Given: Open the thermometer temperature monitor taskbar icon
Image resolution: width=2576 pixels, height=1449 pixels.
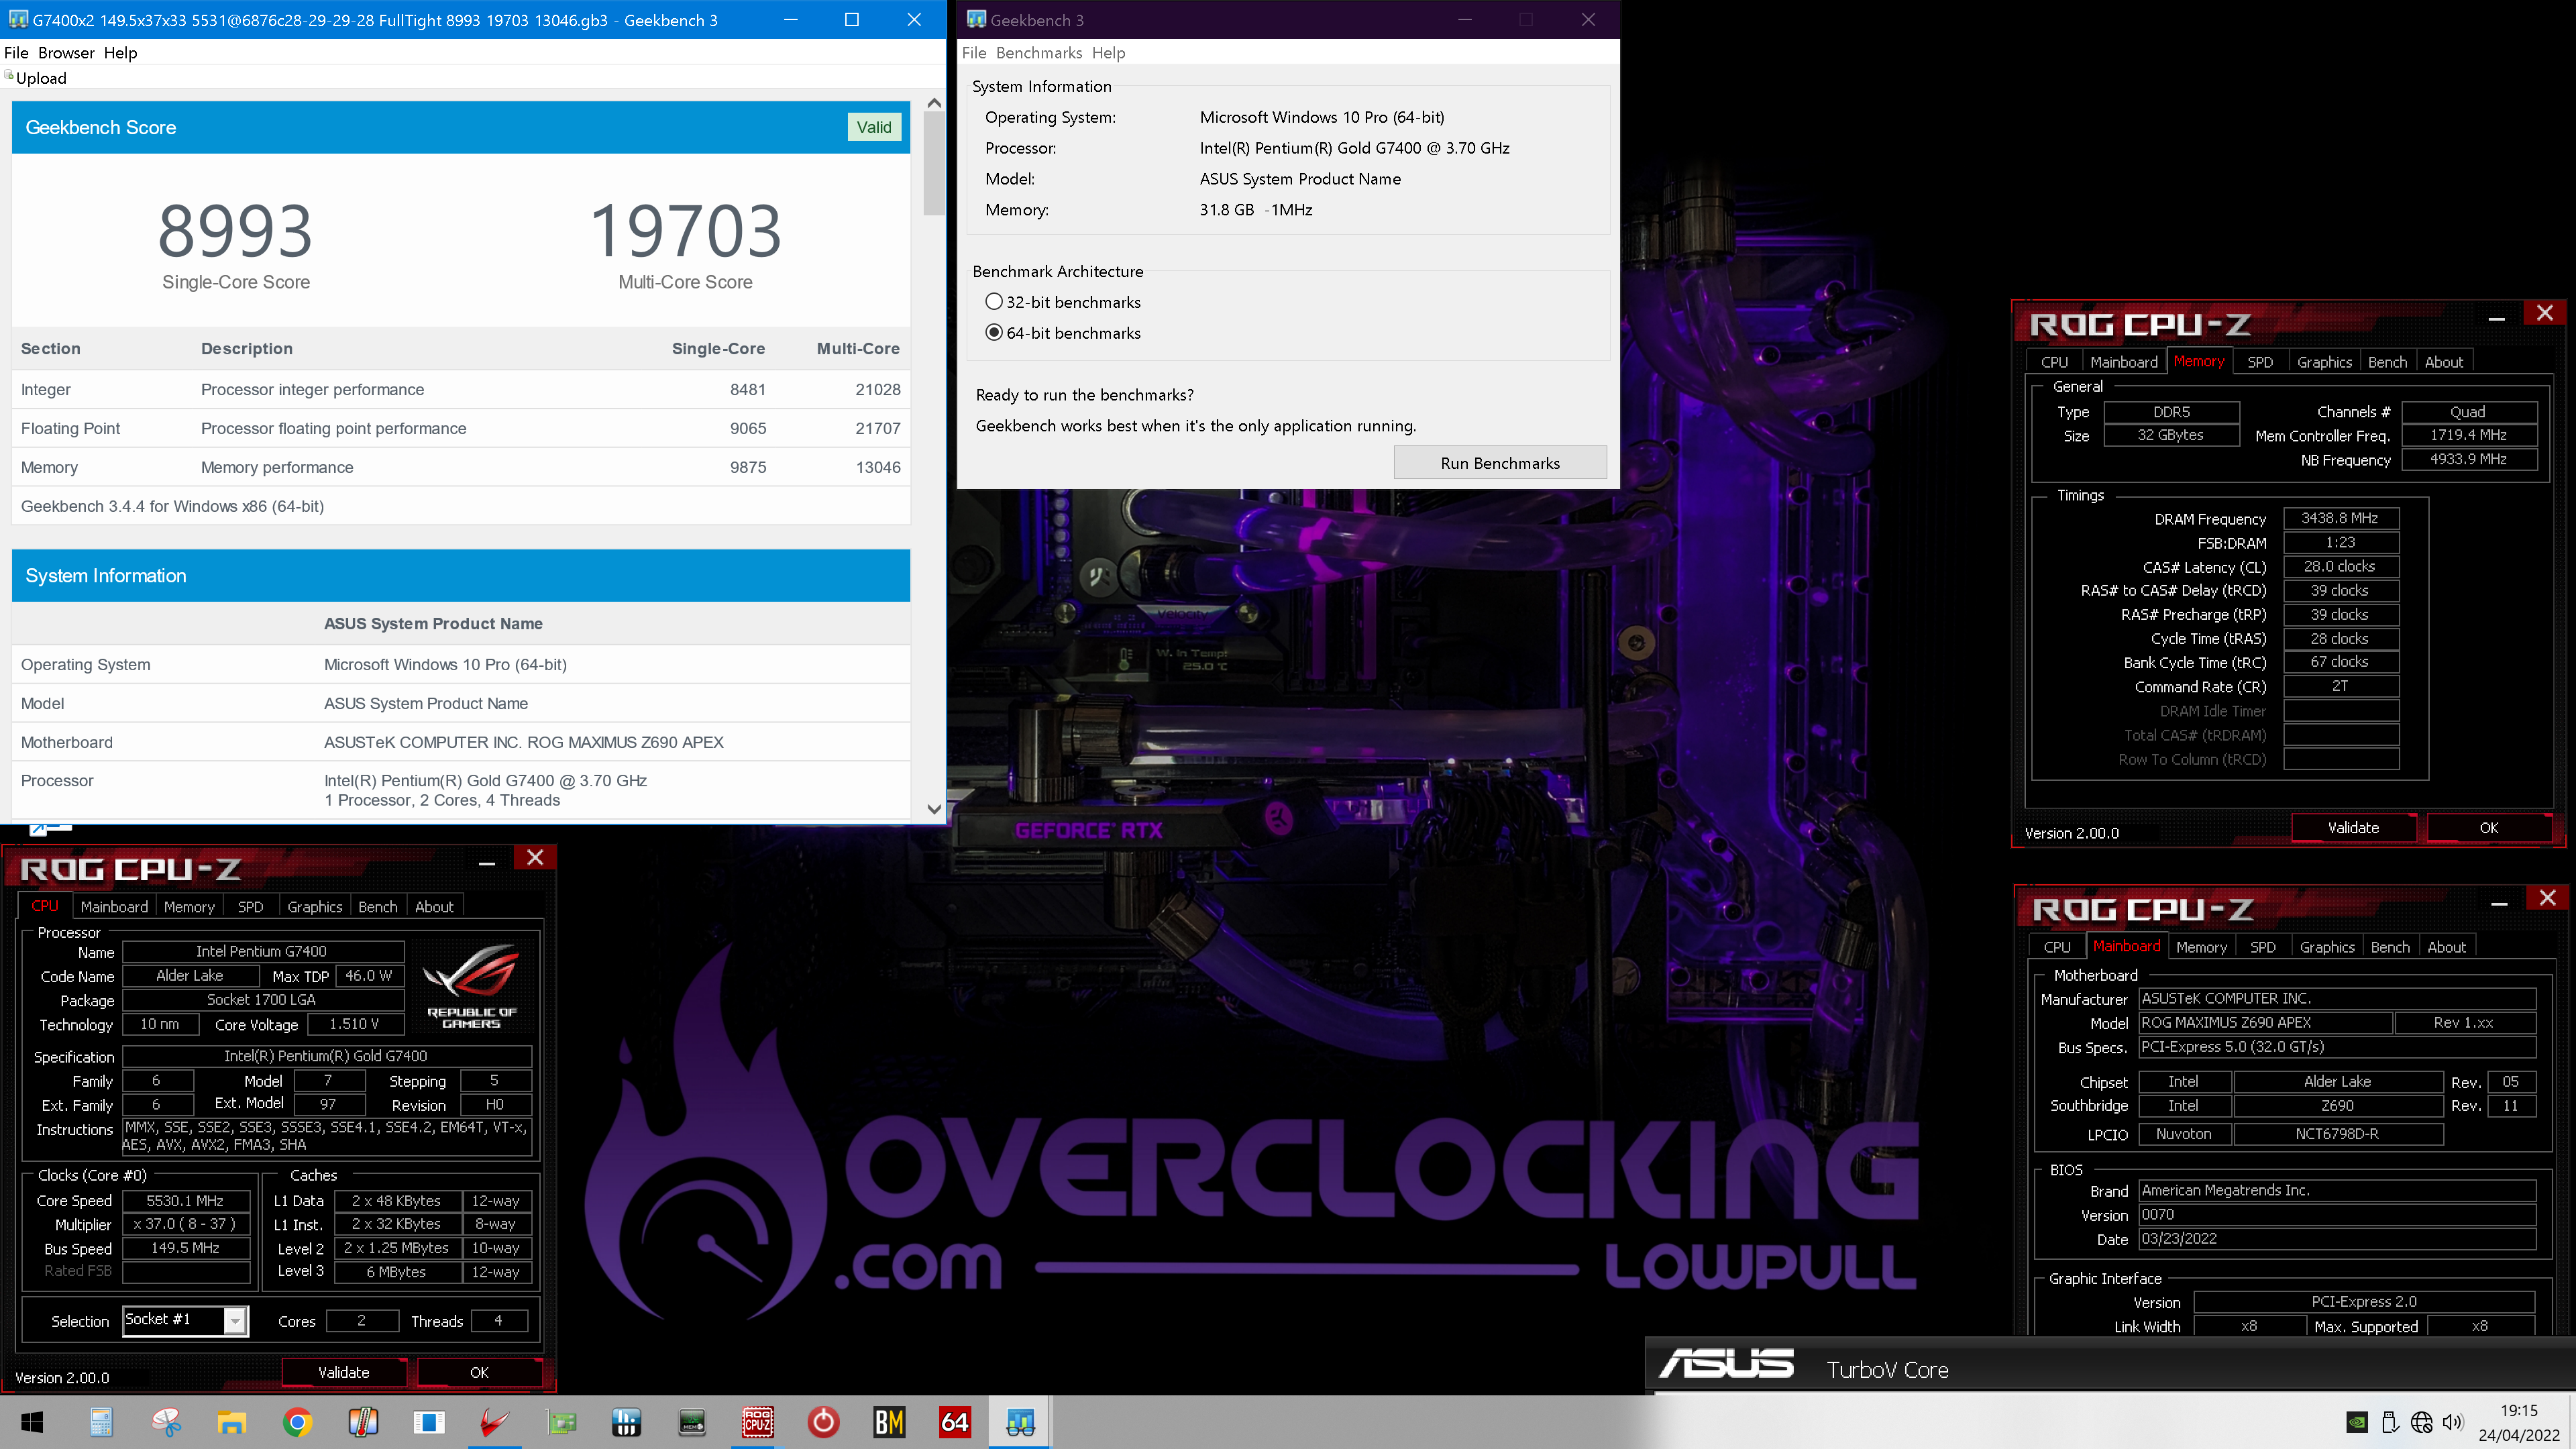Looking at the screenshot, I should [363, 1421].
